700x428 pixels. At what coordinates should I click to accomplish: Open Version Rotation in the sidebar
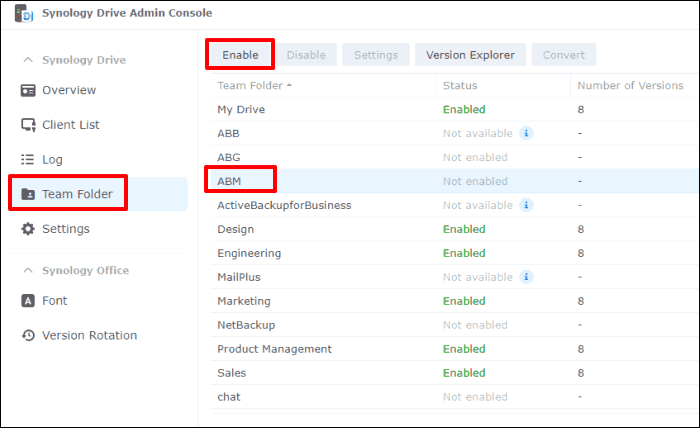tap(89, 335)
